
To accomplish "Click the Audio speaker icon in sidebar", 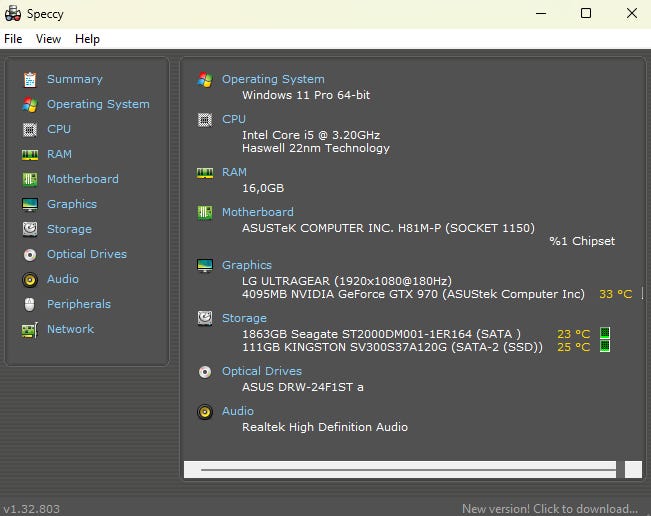I will coord(30,279).
